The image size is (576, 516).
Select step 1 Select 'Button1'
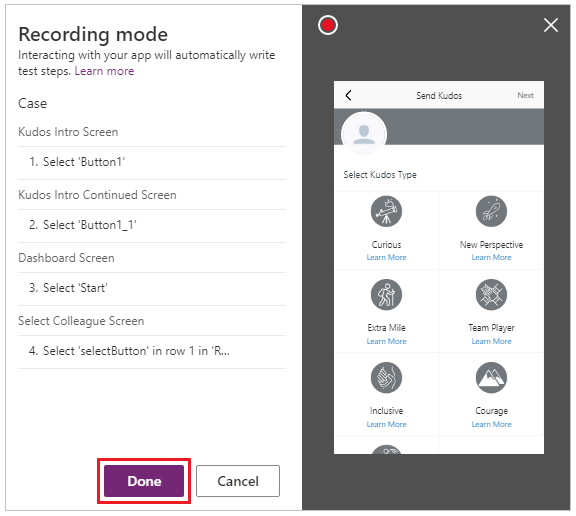click(x=152, y=162)
